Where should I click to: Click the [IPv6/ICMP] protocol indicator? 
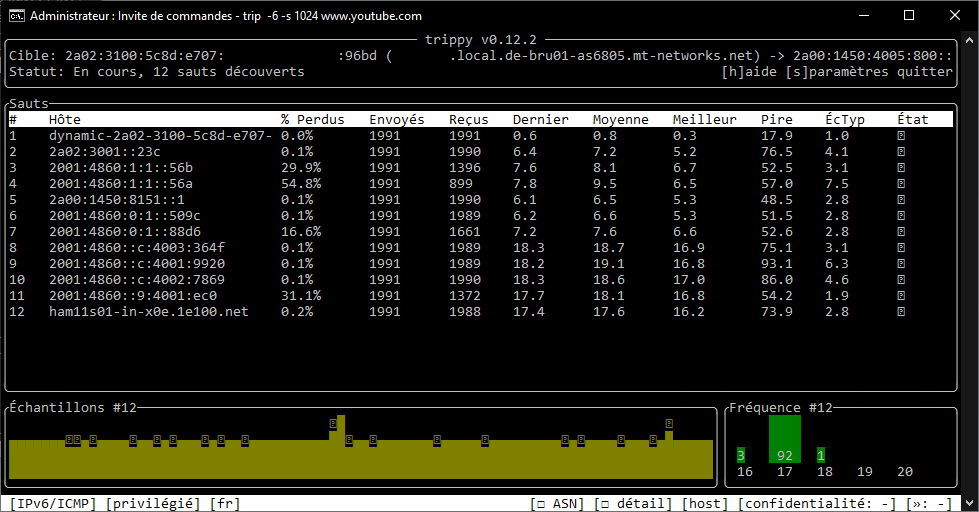coord(53,503)
